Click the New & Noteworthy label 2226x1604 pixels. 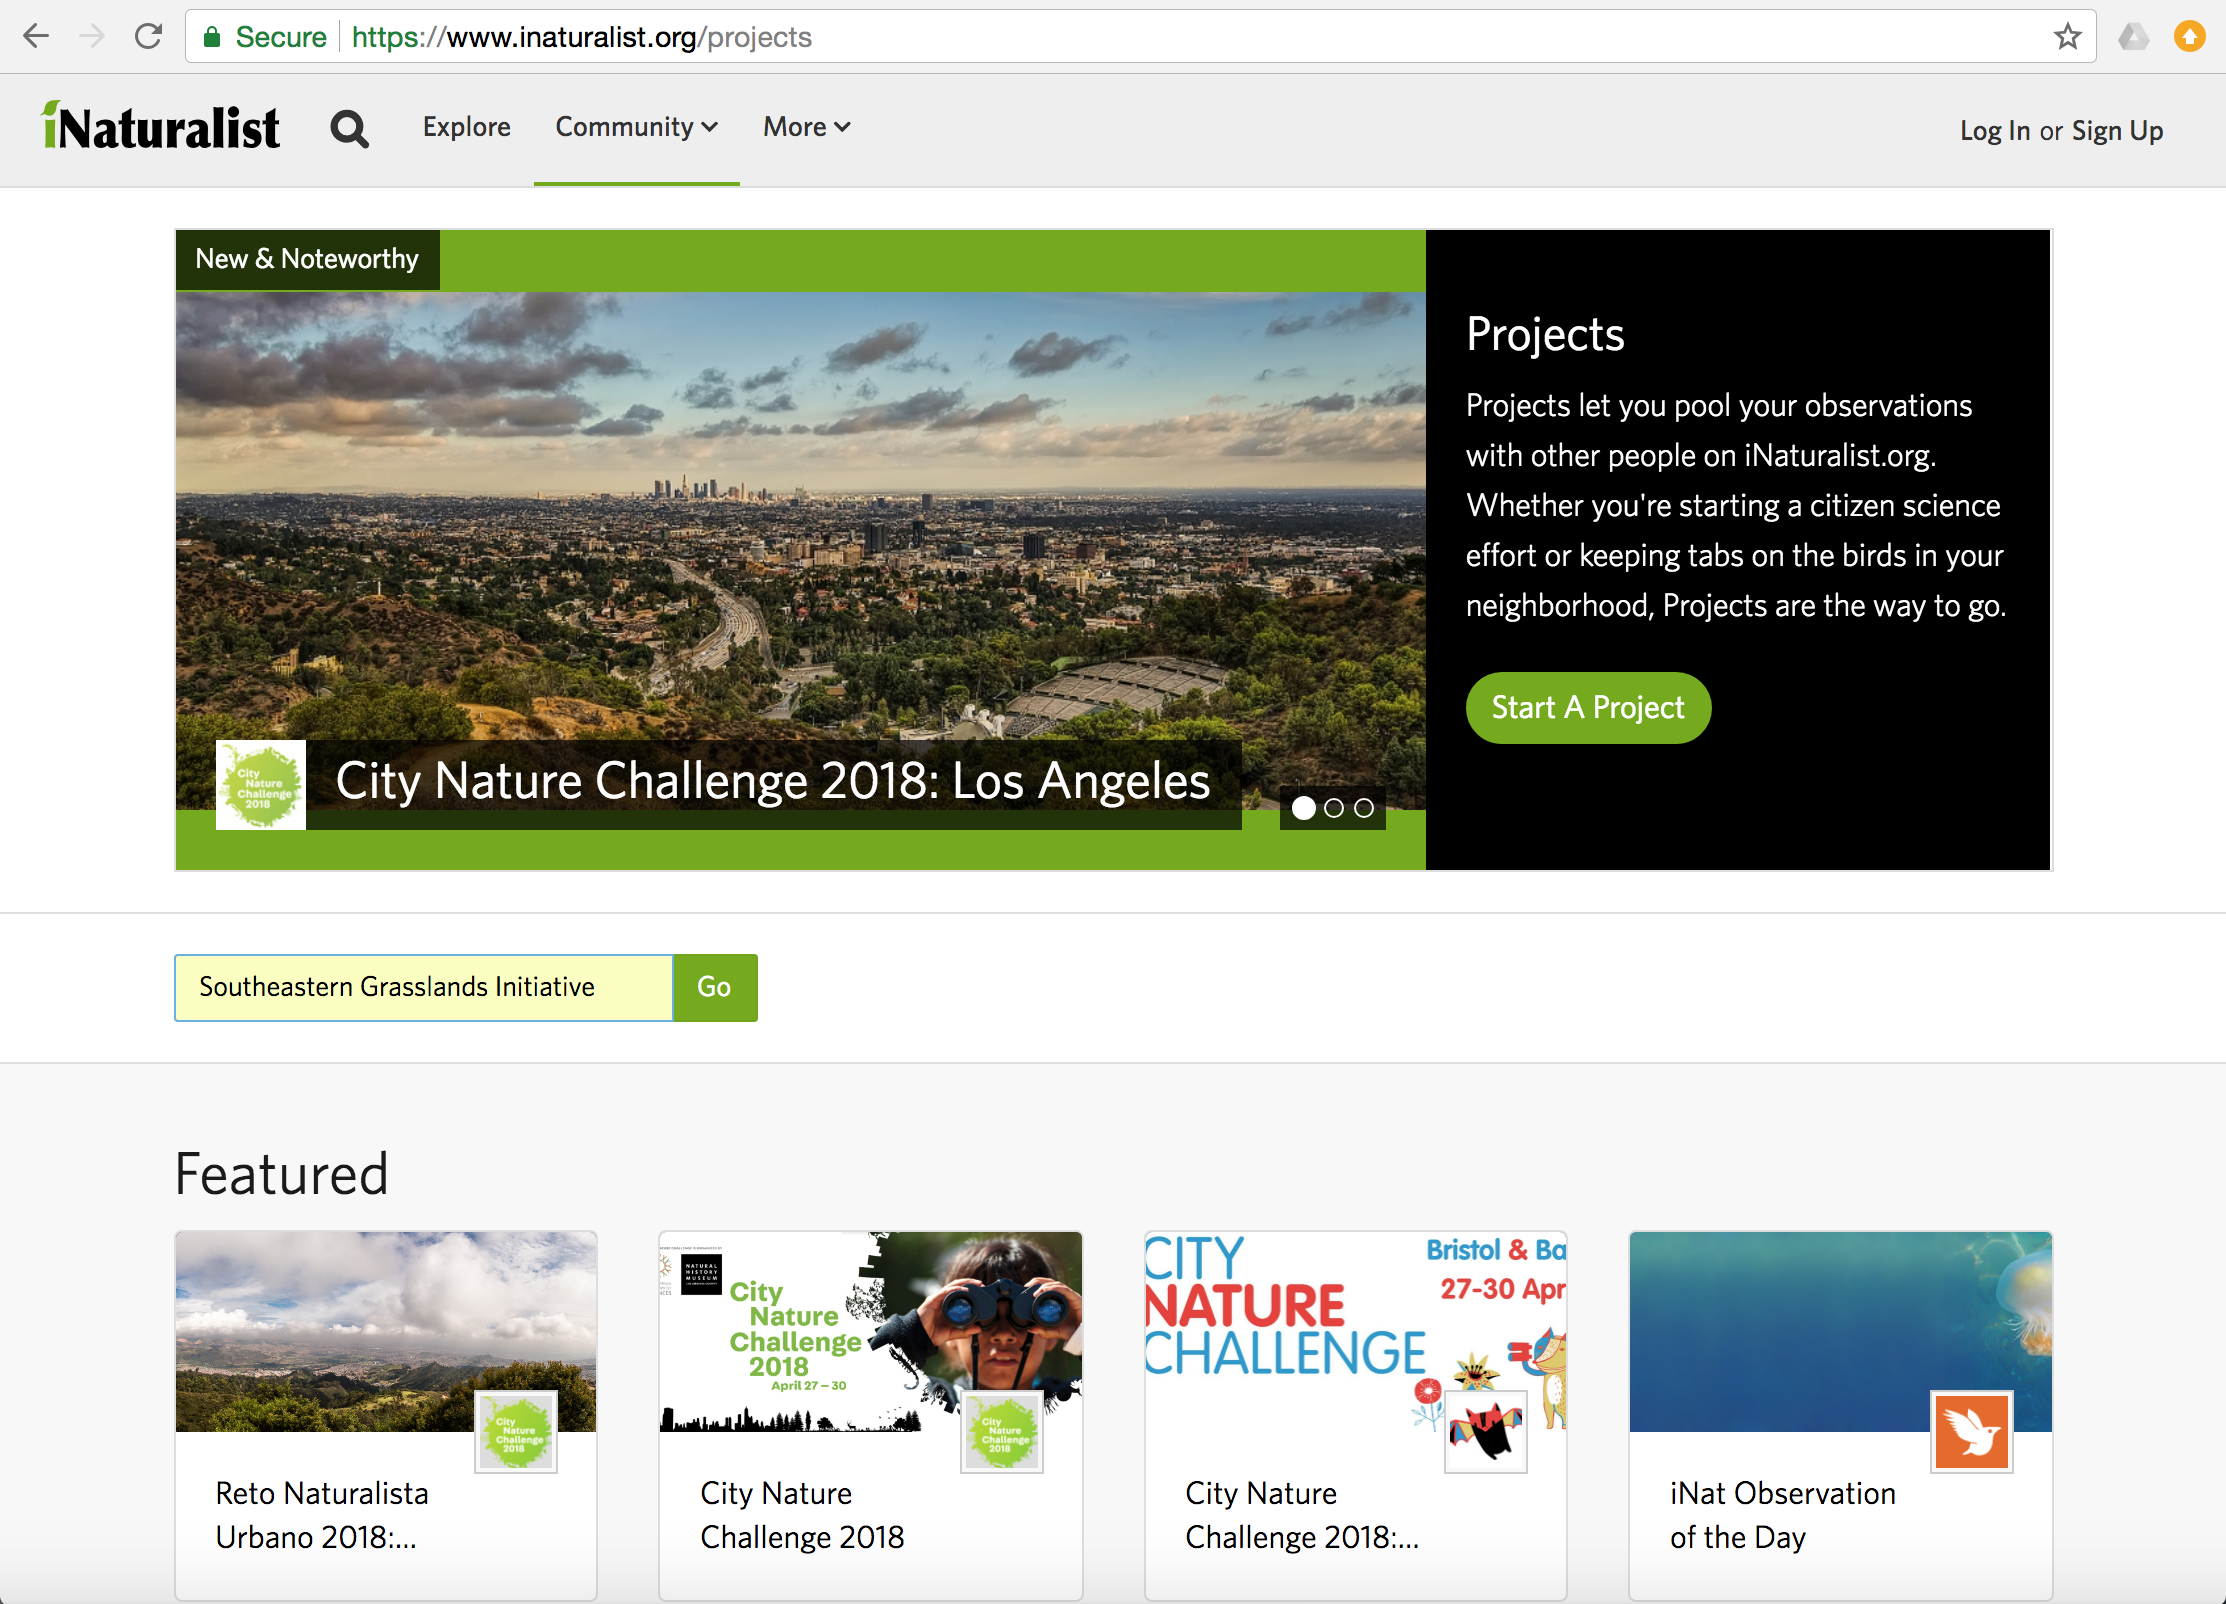[307, 259]
